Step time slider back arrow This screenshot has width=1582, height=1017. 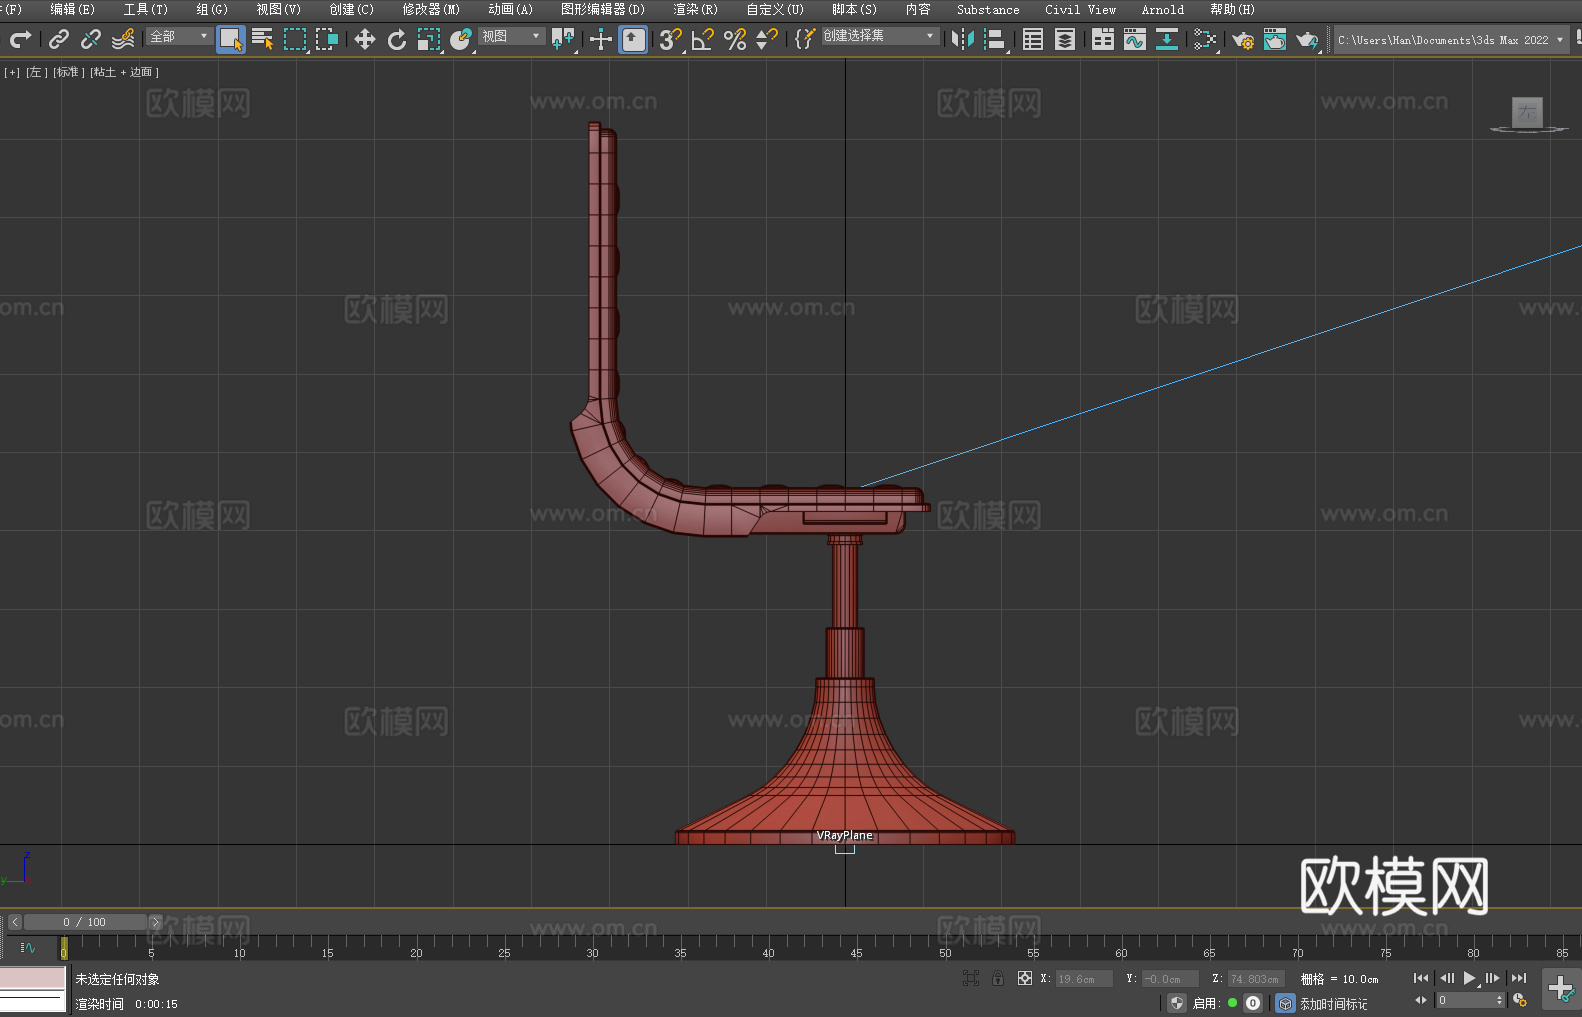pyautogui.click(x=15, y=922)
